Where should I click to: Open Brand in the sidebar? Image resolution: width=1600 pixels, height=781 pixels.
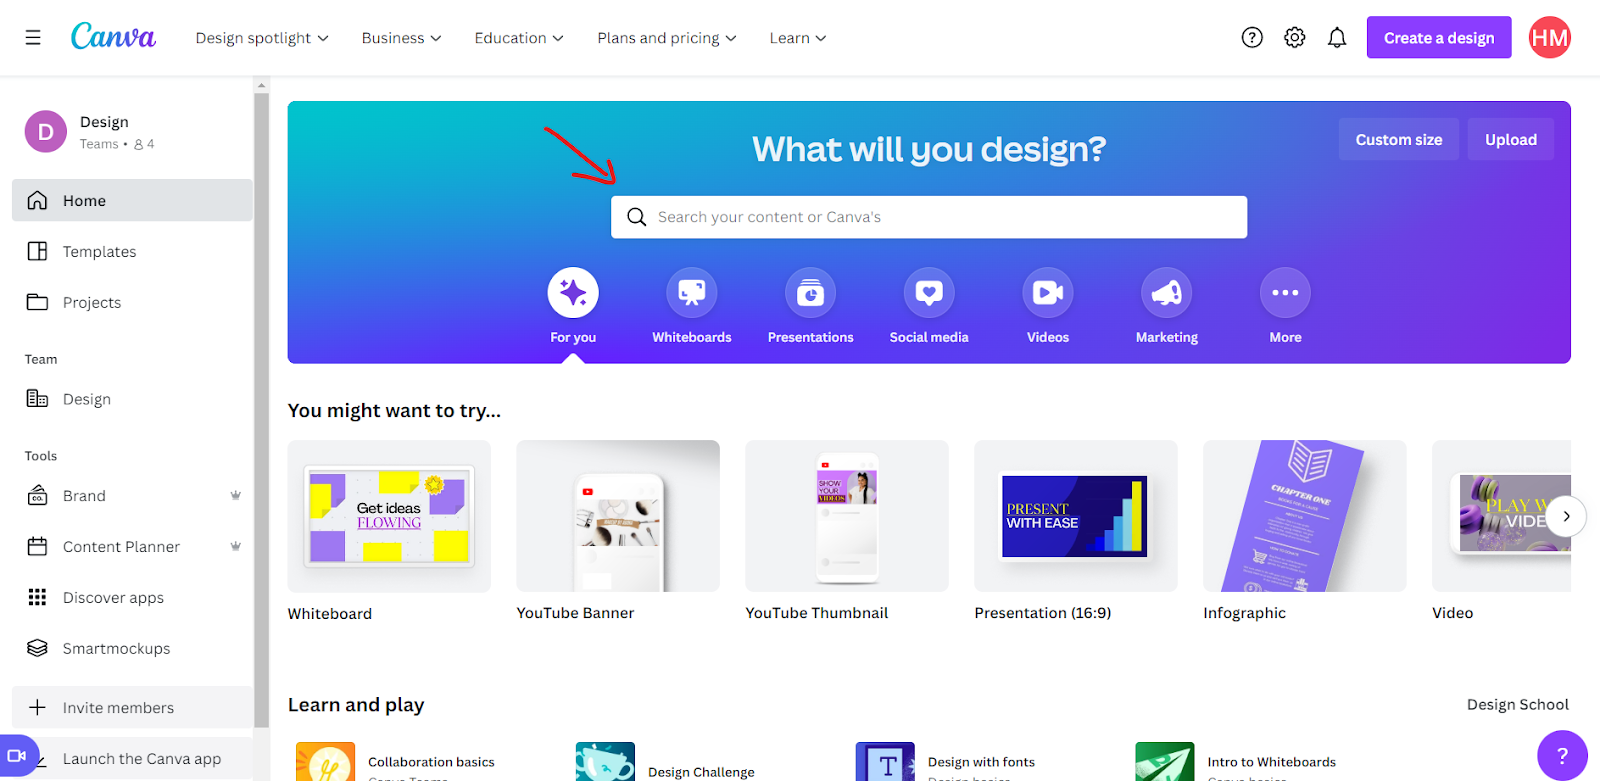(132, 495)
